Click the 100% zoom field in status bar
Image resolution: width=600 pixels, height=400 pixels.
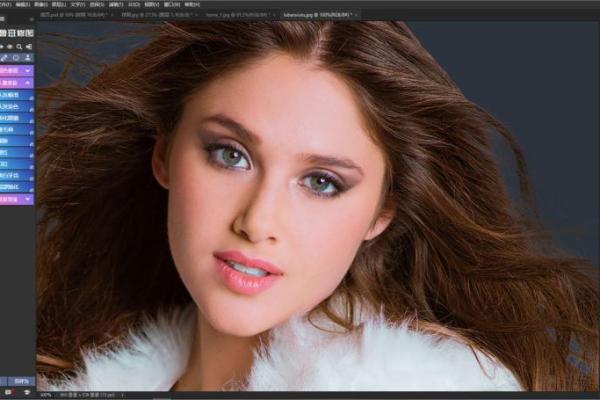(46, 395)
